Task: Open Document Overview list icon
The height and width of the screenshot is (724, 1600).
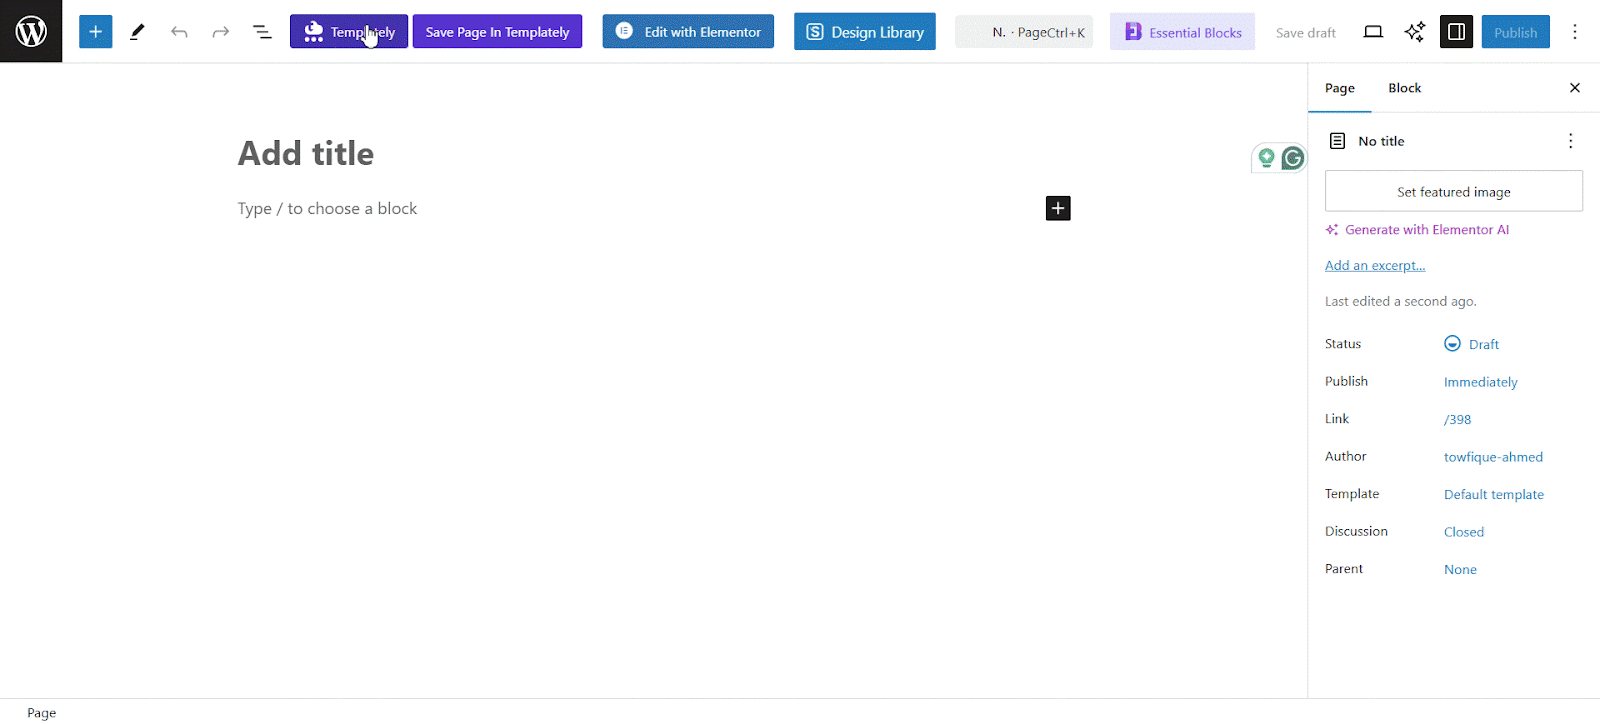Action: 262,32
